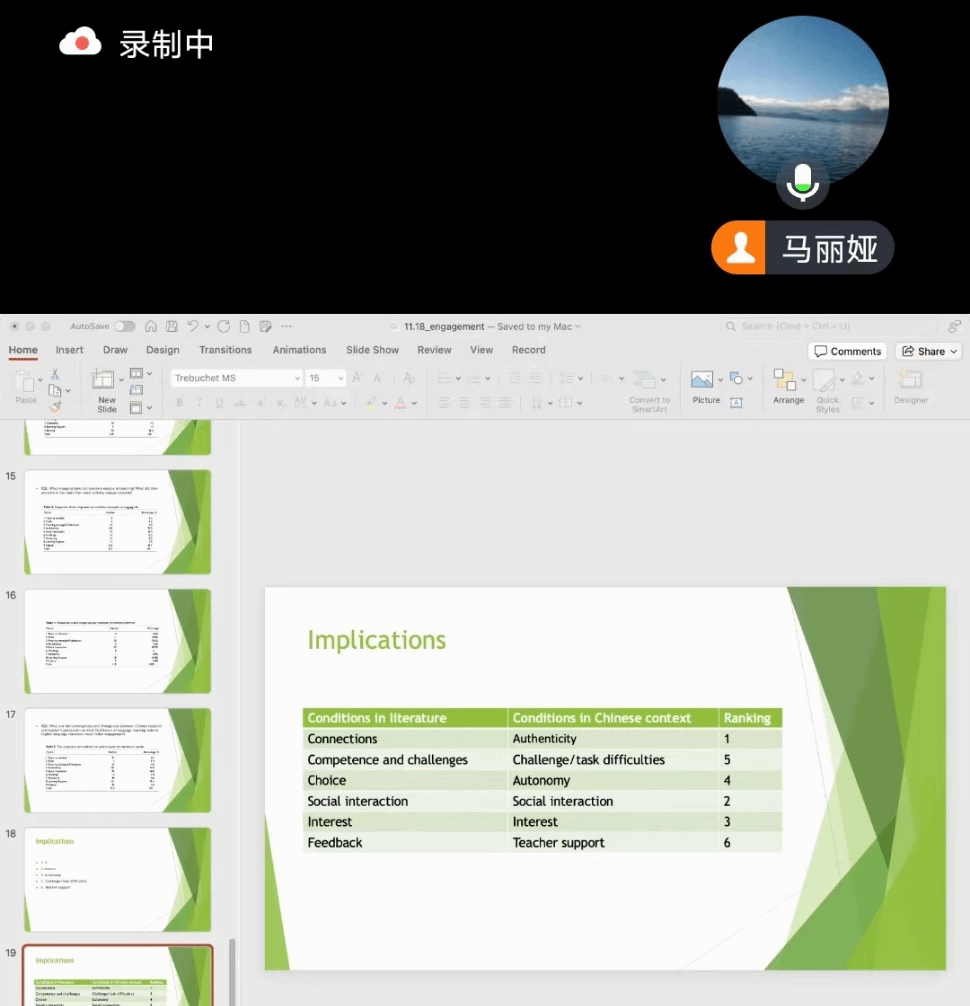
Task: Click the New Slide icon
Action: [104, 381]
